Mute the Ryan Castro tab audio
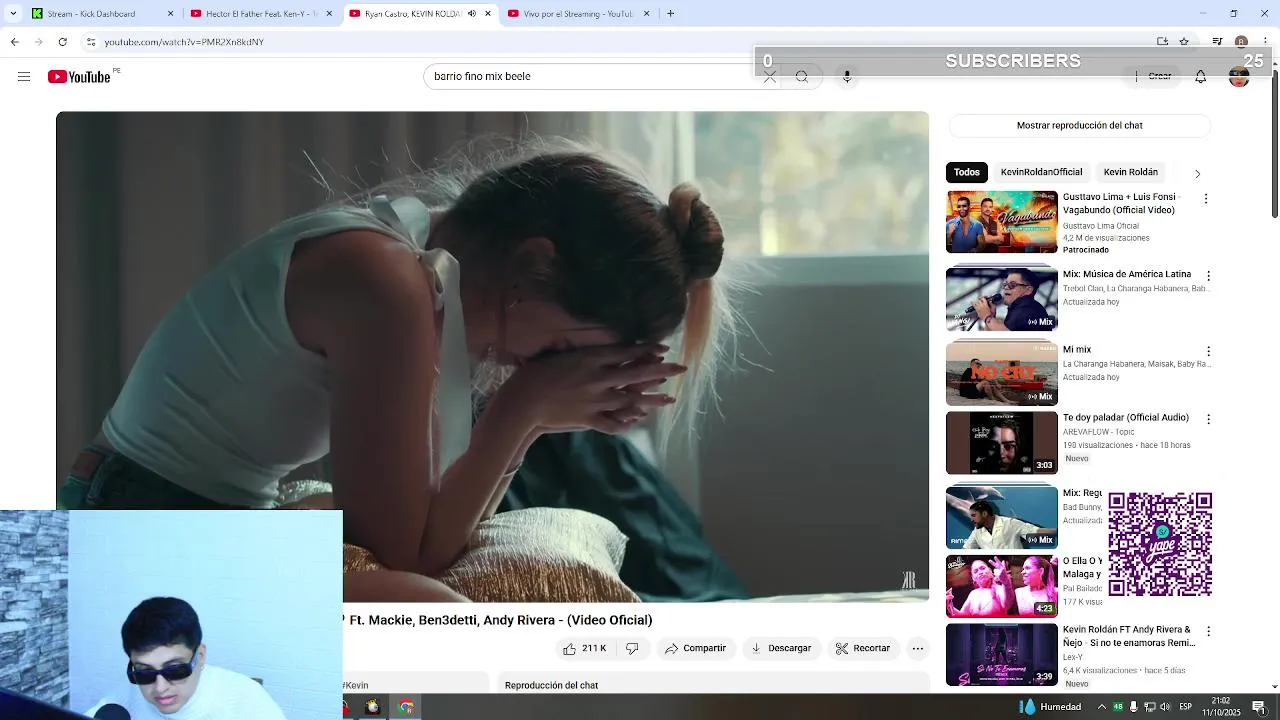The image size is (1280, 720). (472, 14)
